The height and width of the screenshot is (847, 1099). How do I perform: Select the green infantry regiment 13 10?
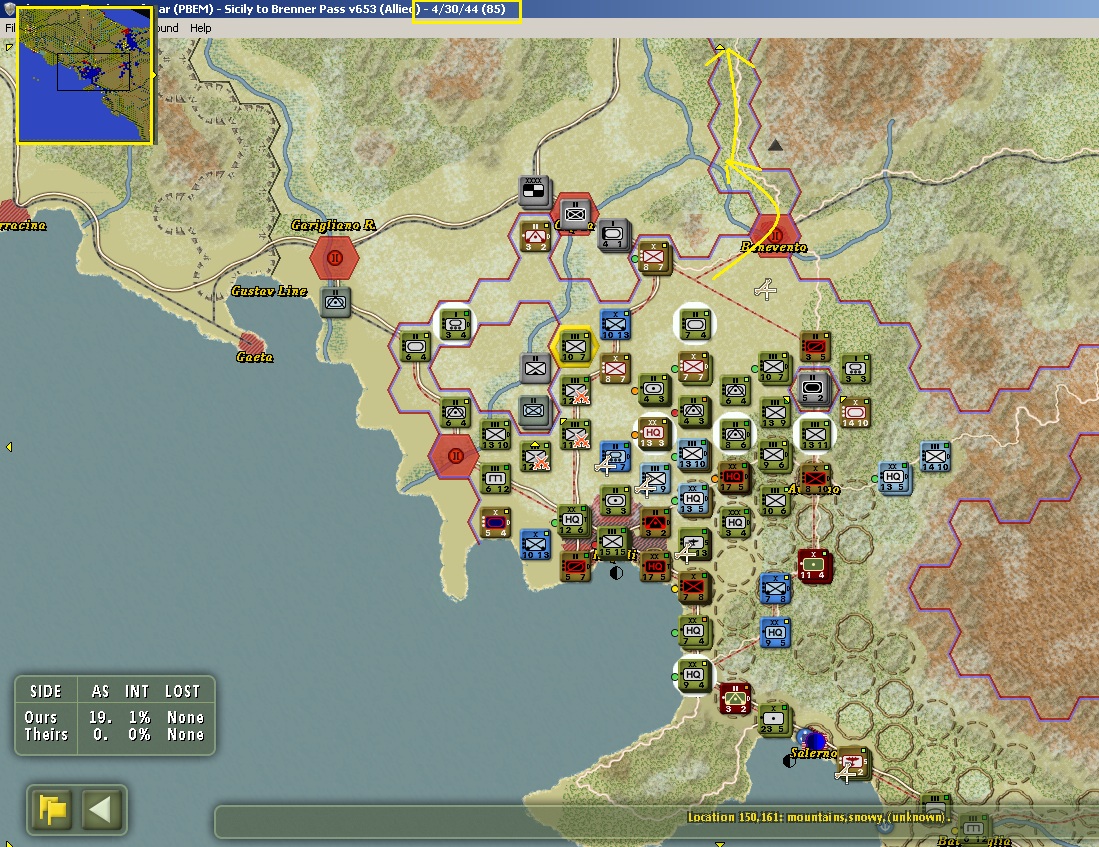point(495,435)
